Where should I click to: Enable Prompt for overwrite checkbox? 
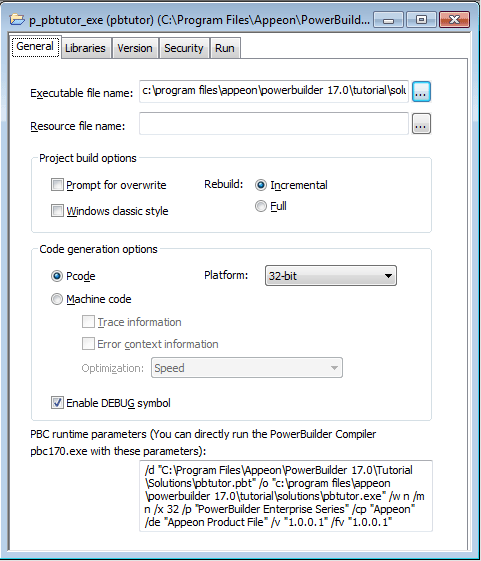57,185
